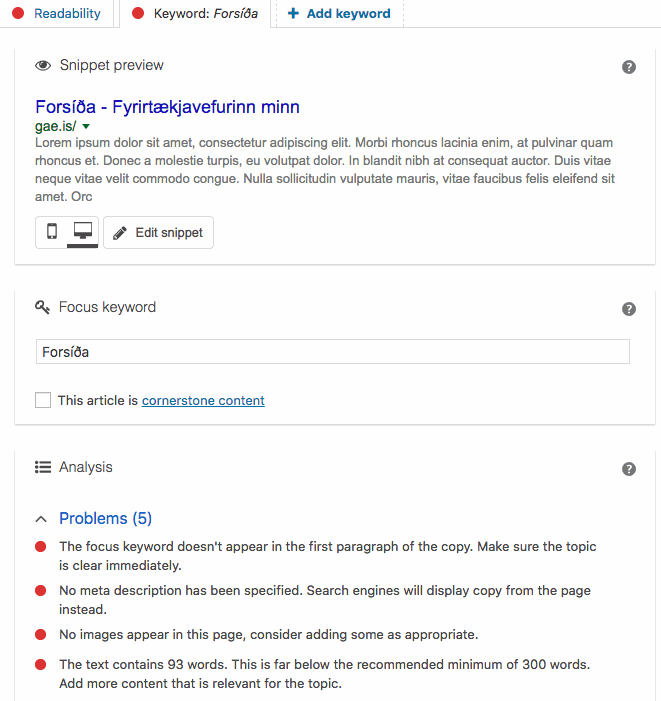Open help for Focus keyword section
The width and height of the screenshot is (661, 701).
pos(629,309)
